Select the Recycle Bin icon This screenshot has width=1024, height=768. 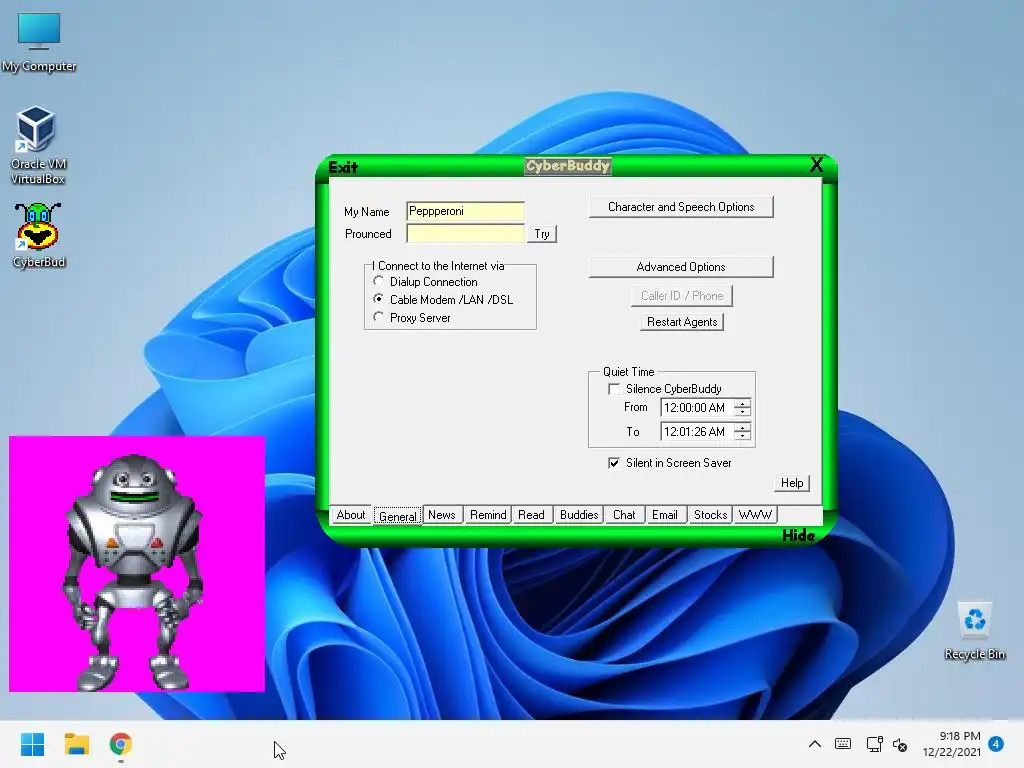[974, 631]
